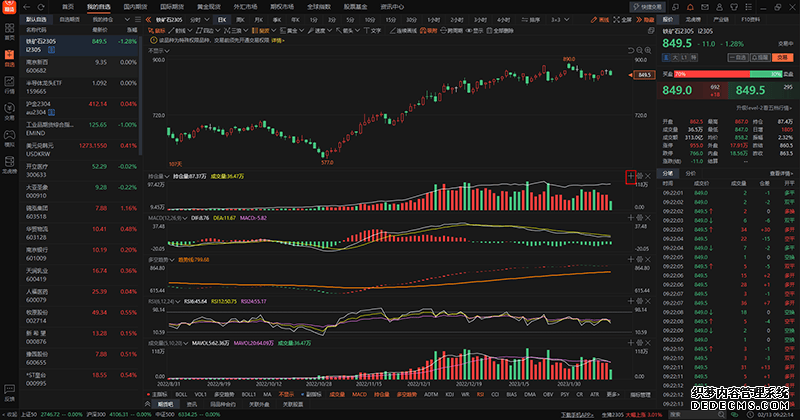
Task: Open the 3×3 layout dropdown
Action: tap(555, 19)
